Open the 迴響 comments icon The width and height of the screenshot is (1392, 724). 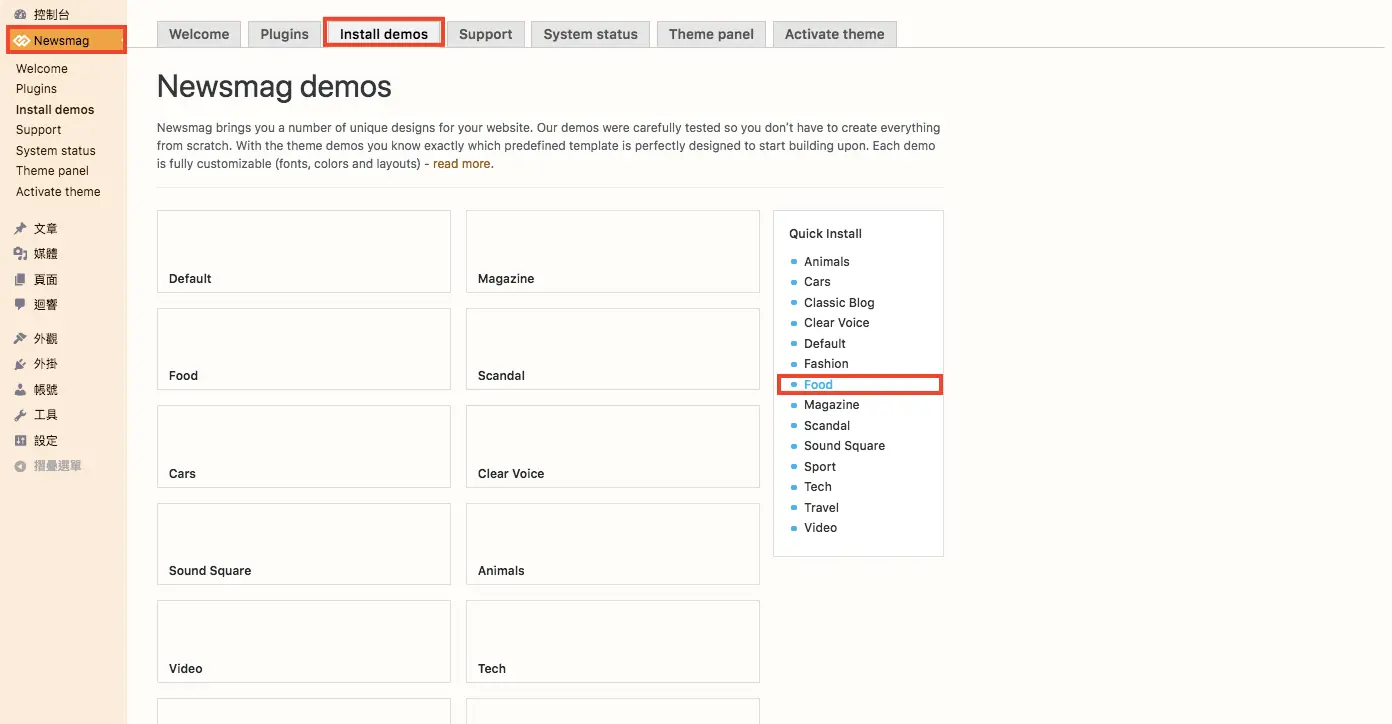(20, 305)
